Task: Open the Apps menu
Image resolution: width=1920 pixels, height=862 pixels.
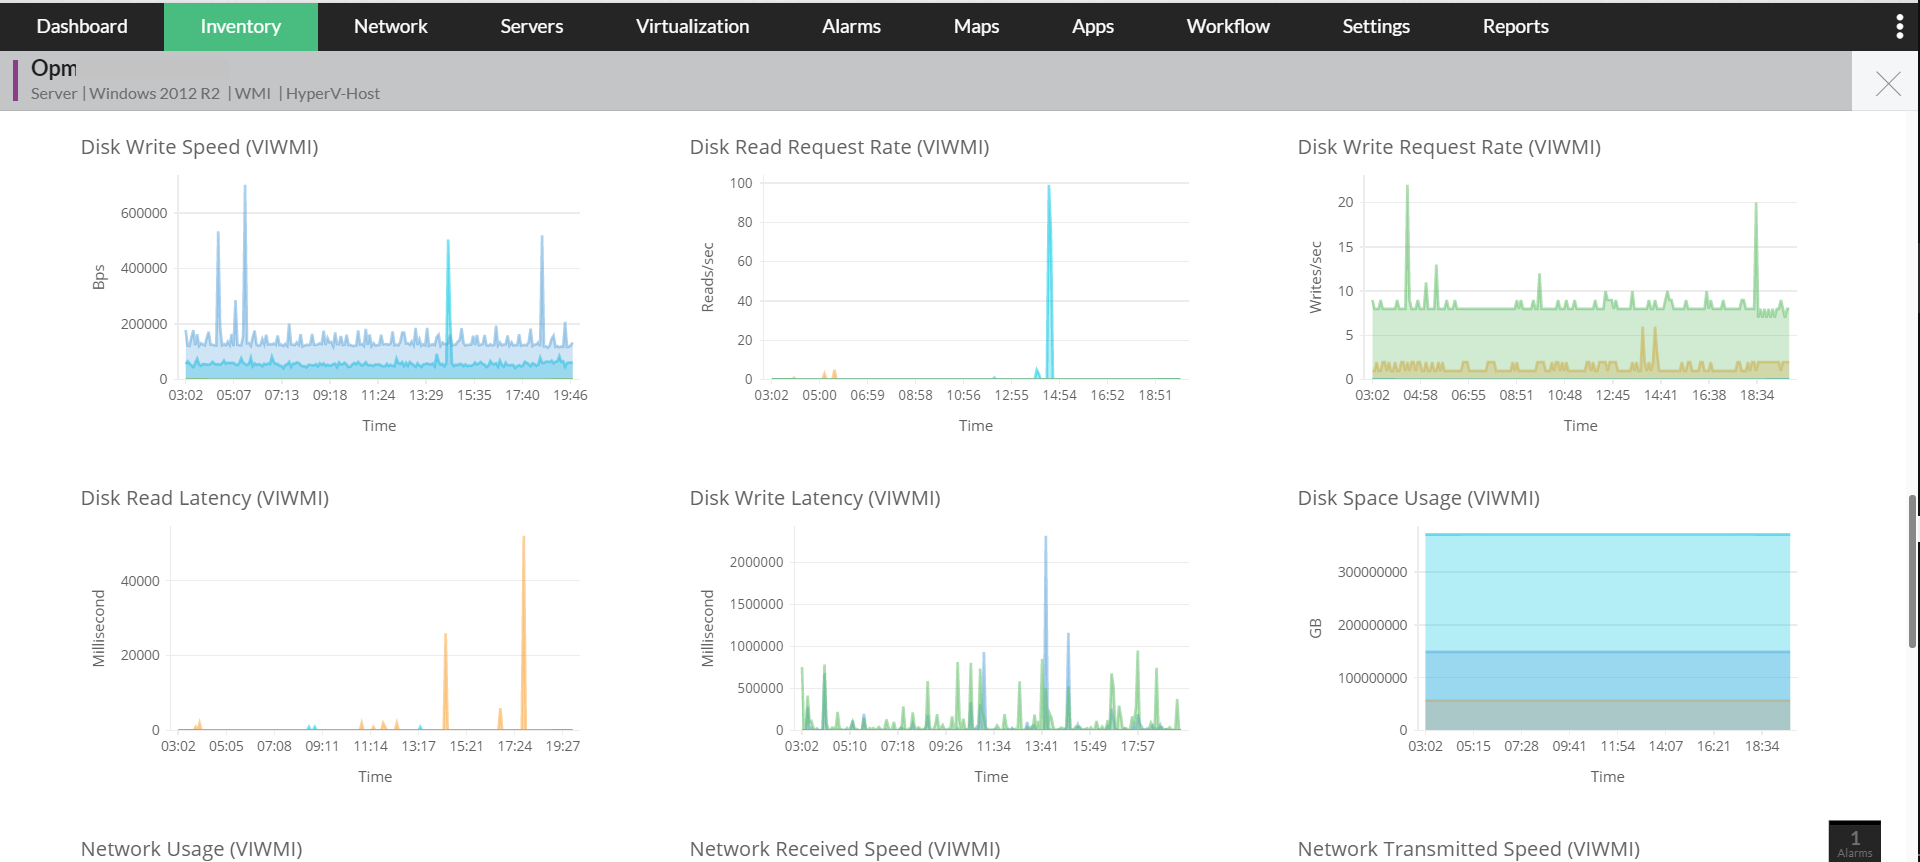Action: point(1093,26)
